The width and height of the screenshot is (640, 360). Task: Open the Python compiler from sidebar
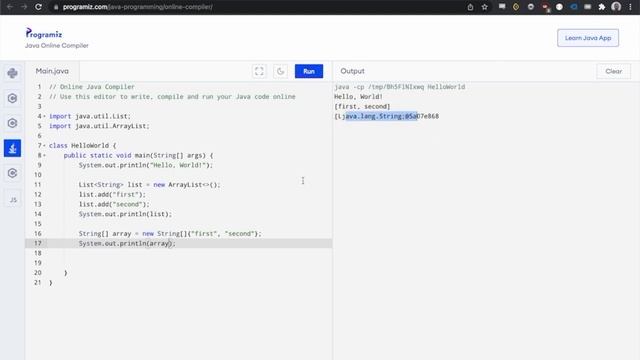[12, 73]
